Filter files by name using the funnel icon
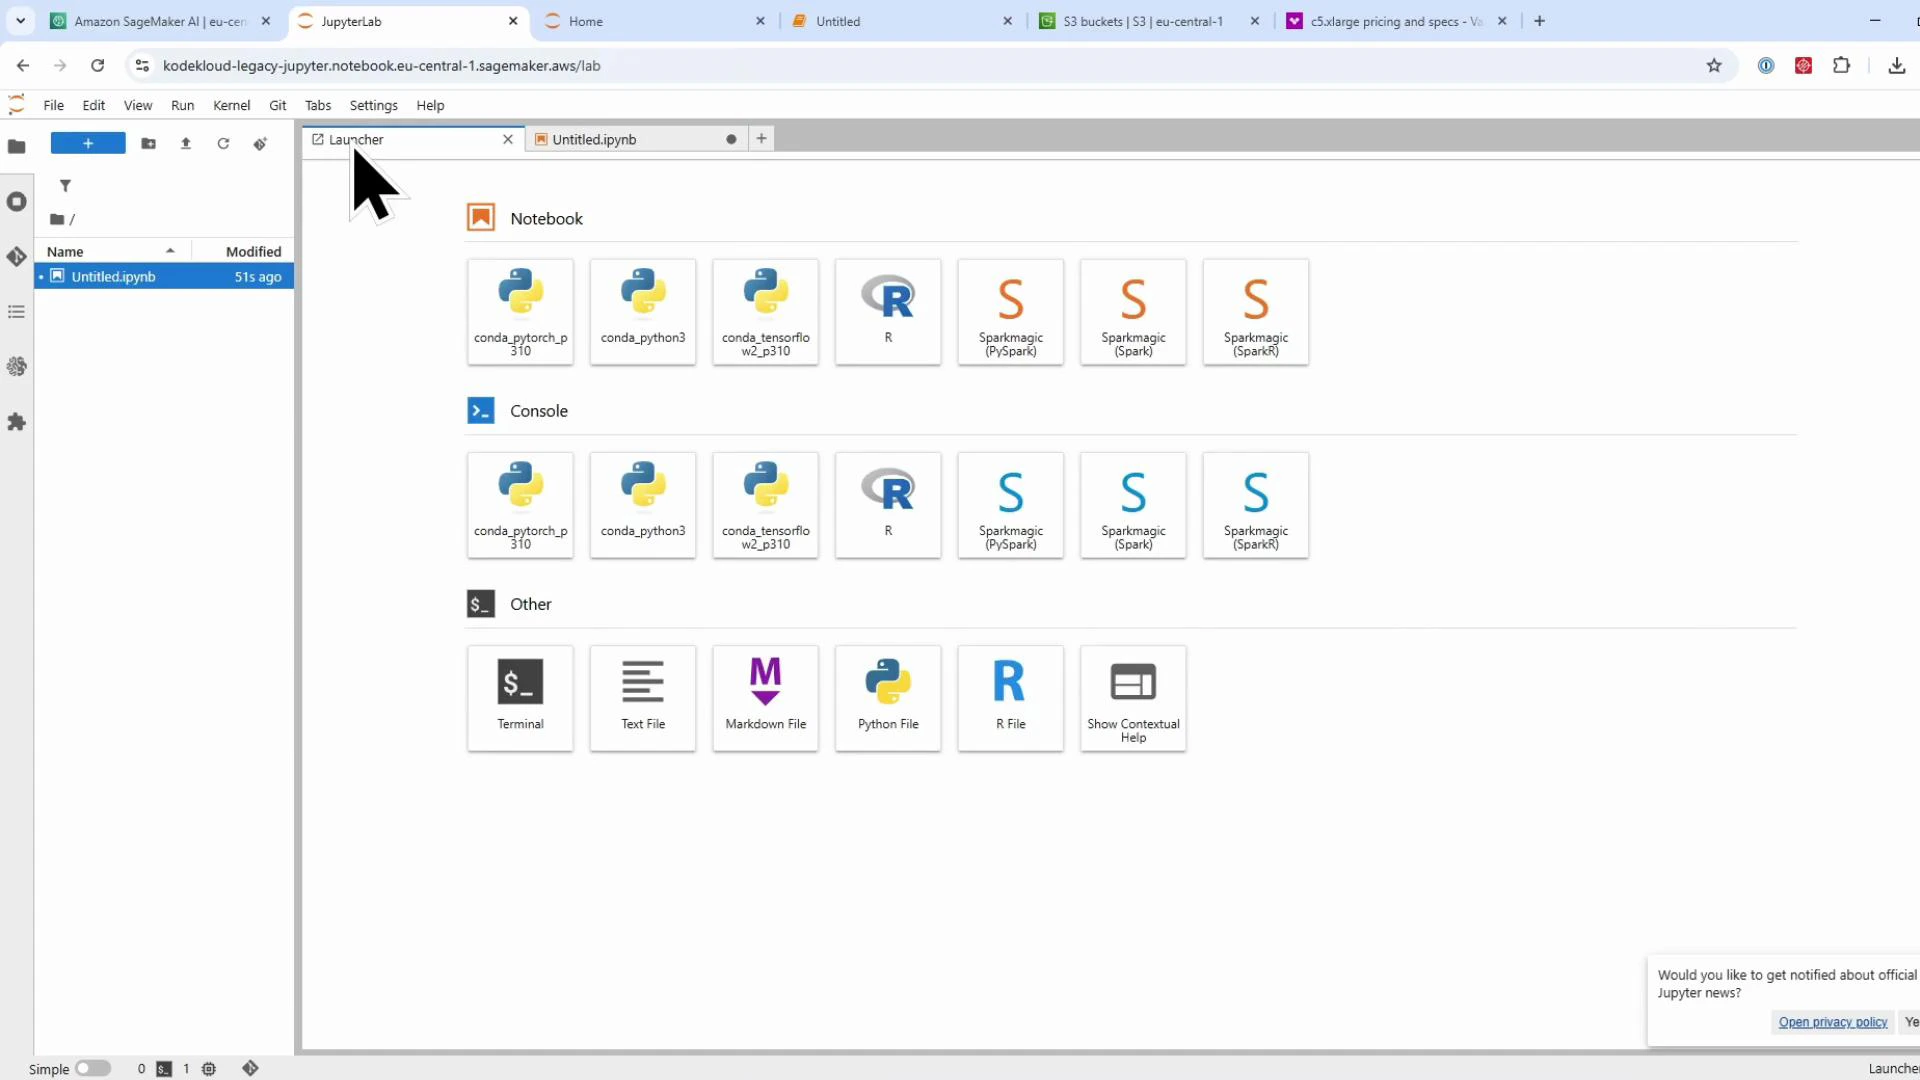This screenshot has width=1920, height=1080. tap(65, 185)
